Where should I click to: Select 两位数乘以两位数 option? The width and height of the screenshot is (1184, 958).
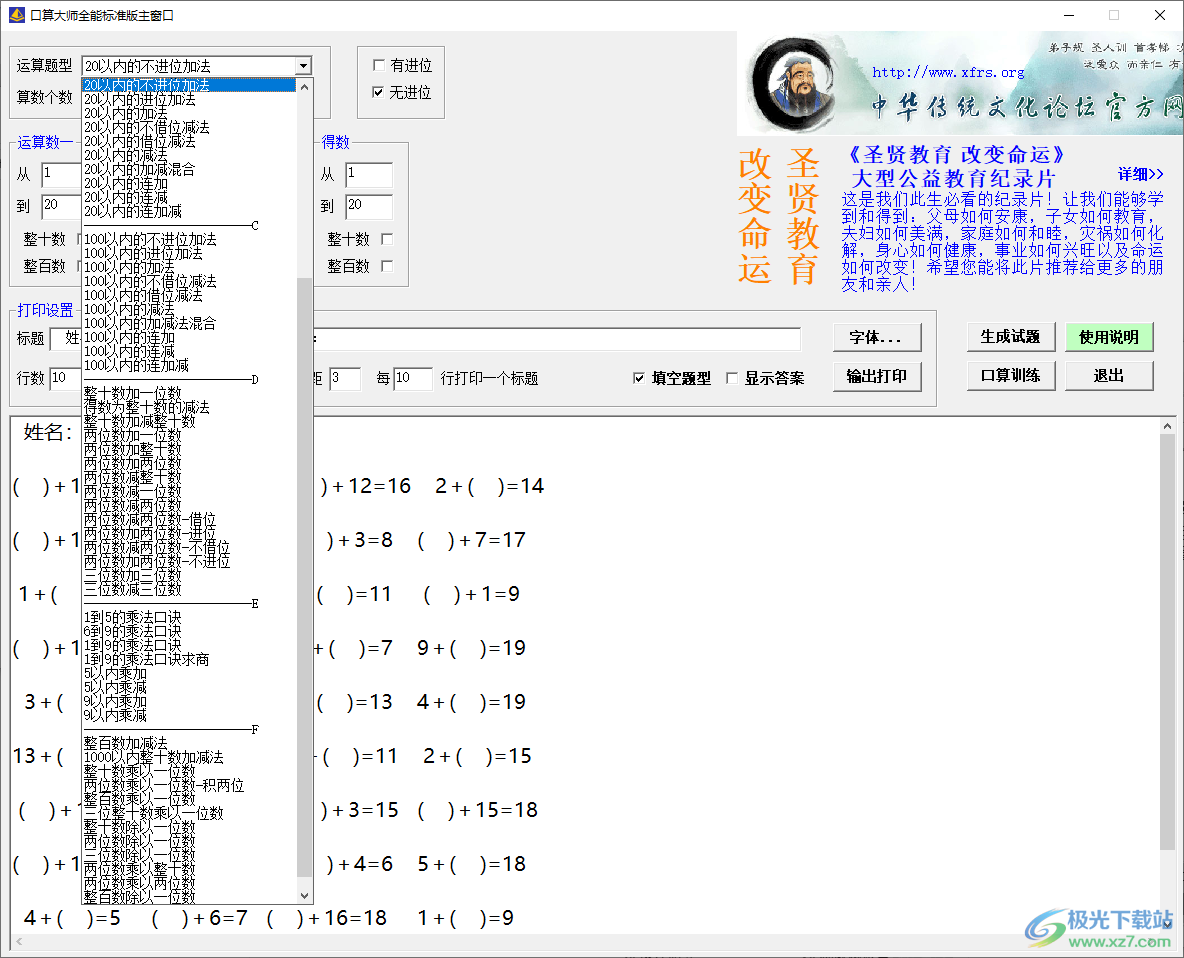(x=189, y=883)
